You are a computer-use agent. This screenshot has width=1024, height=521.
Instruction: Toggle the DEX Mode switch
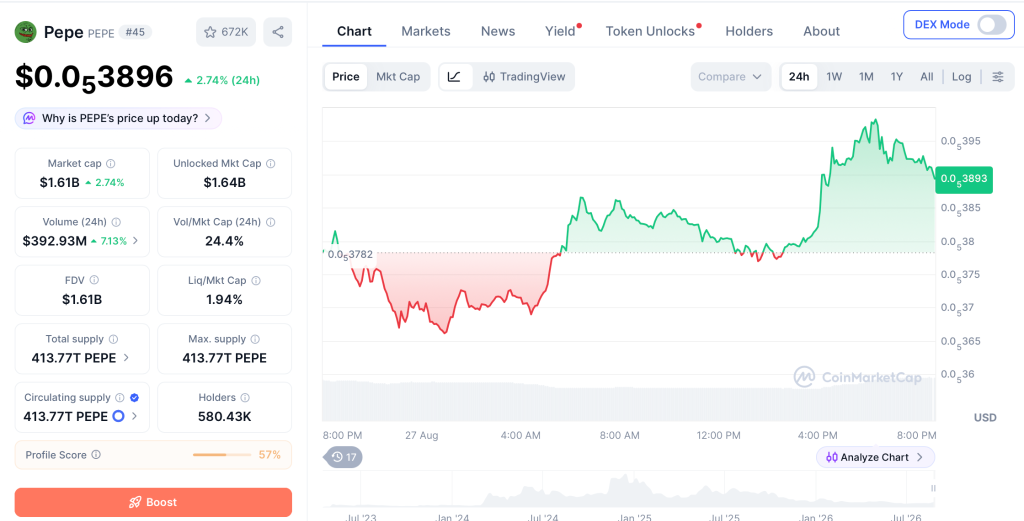pyautogui.click(x=991, y=25)
